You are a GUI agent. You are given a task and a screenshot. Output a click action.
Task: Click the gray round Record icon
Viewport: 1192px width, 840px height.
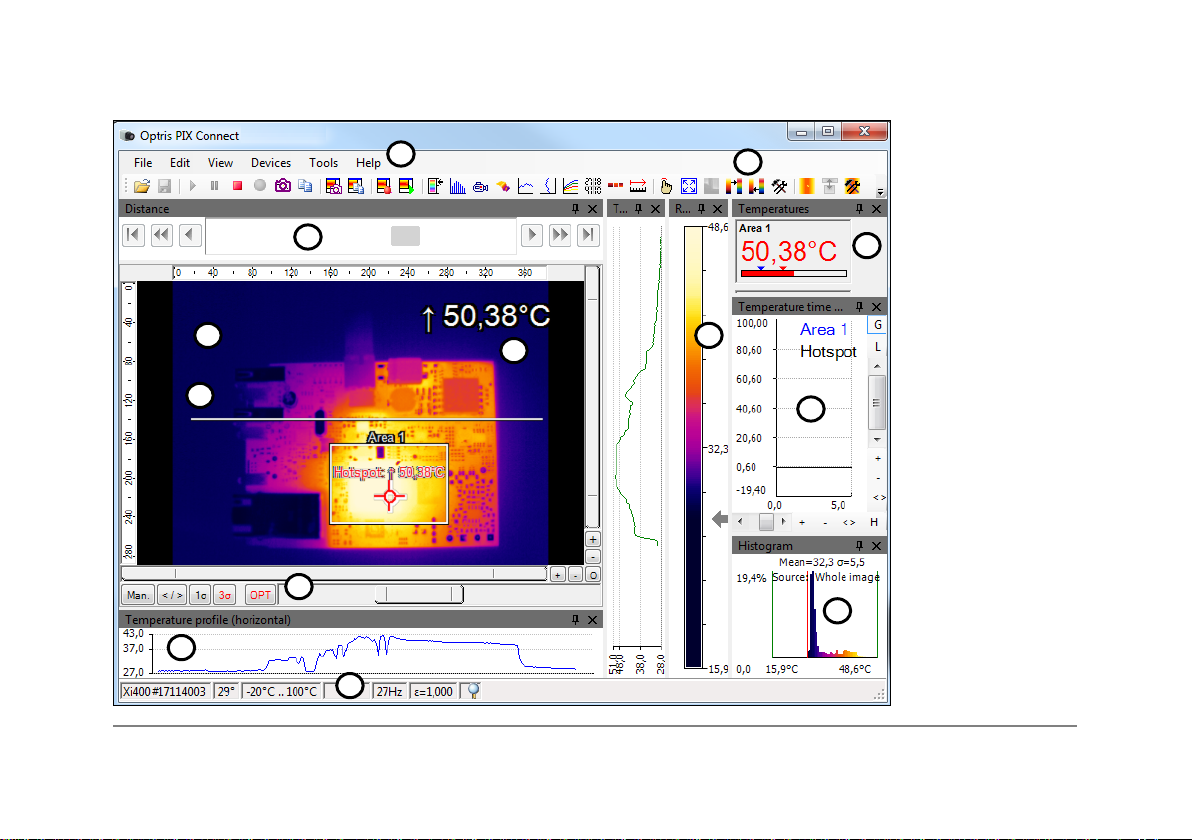pos(260,185)
